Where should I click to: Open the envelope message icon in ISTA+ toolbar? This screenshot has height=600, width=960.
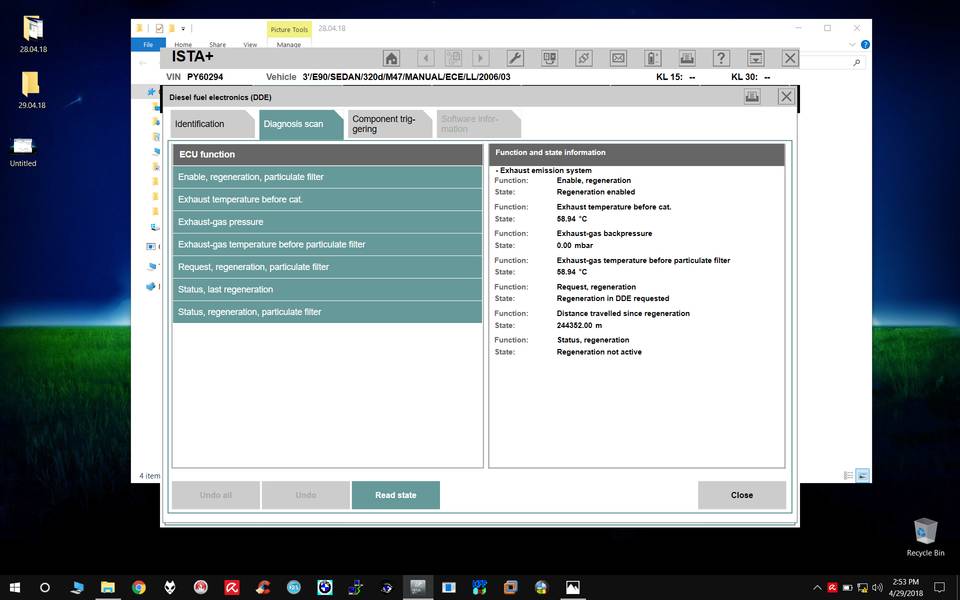618,58
